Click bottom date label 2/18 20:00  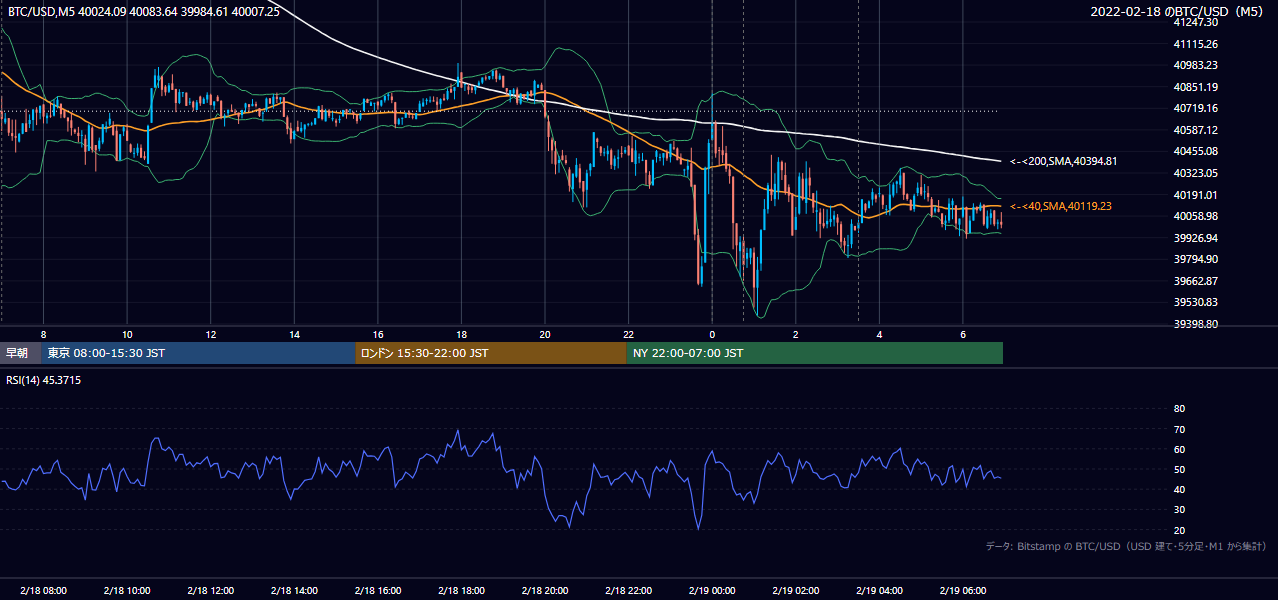[x=545, y=590]
